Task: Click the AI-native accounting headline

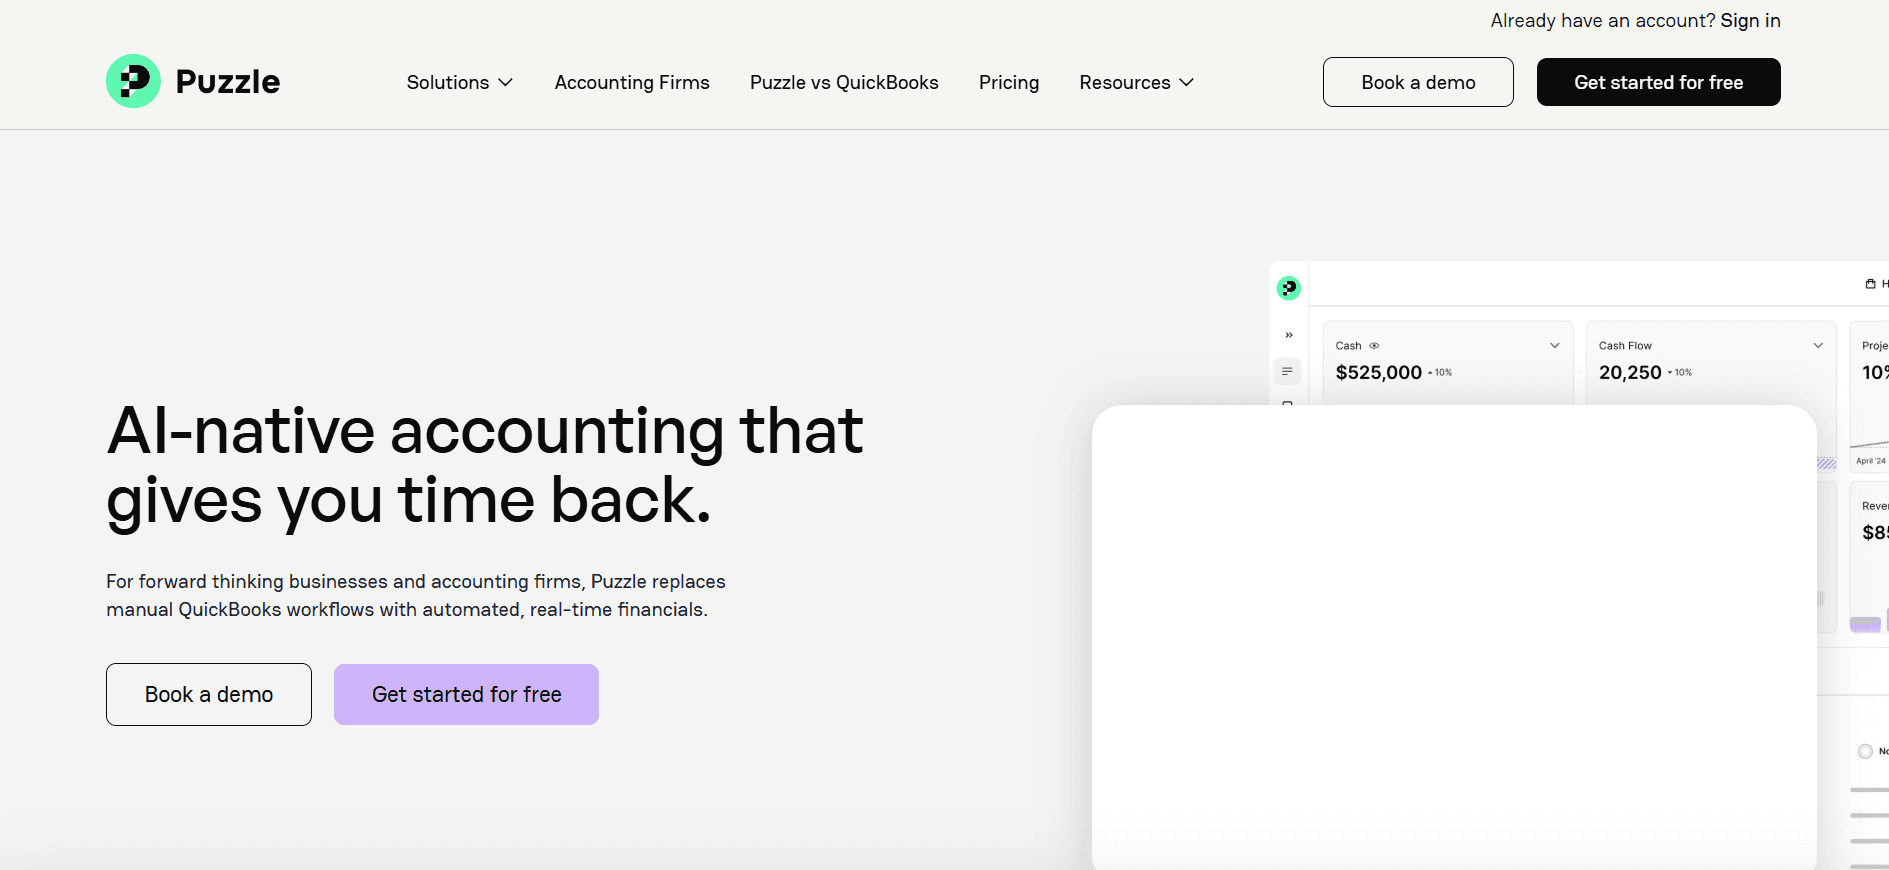Action: (x=485, y=465)
